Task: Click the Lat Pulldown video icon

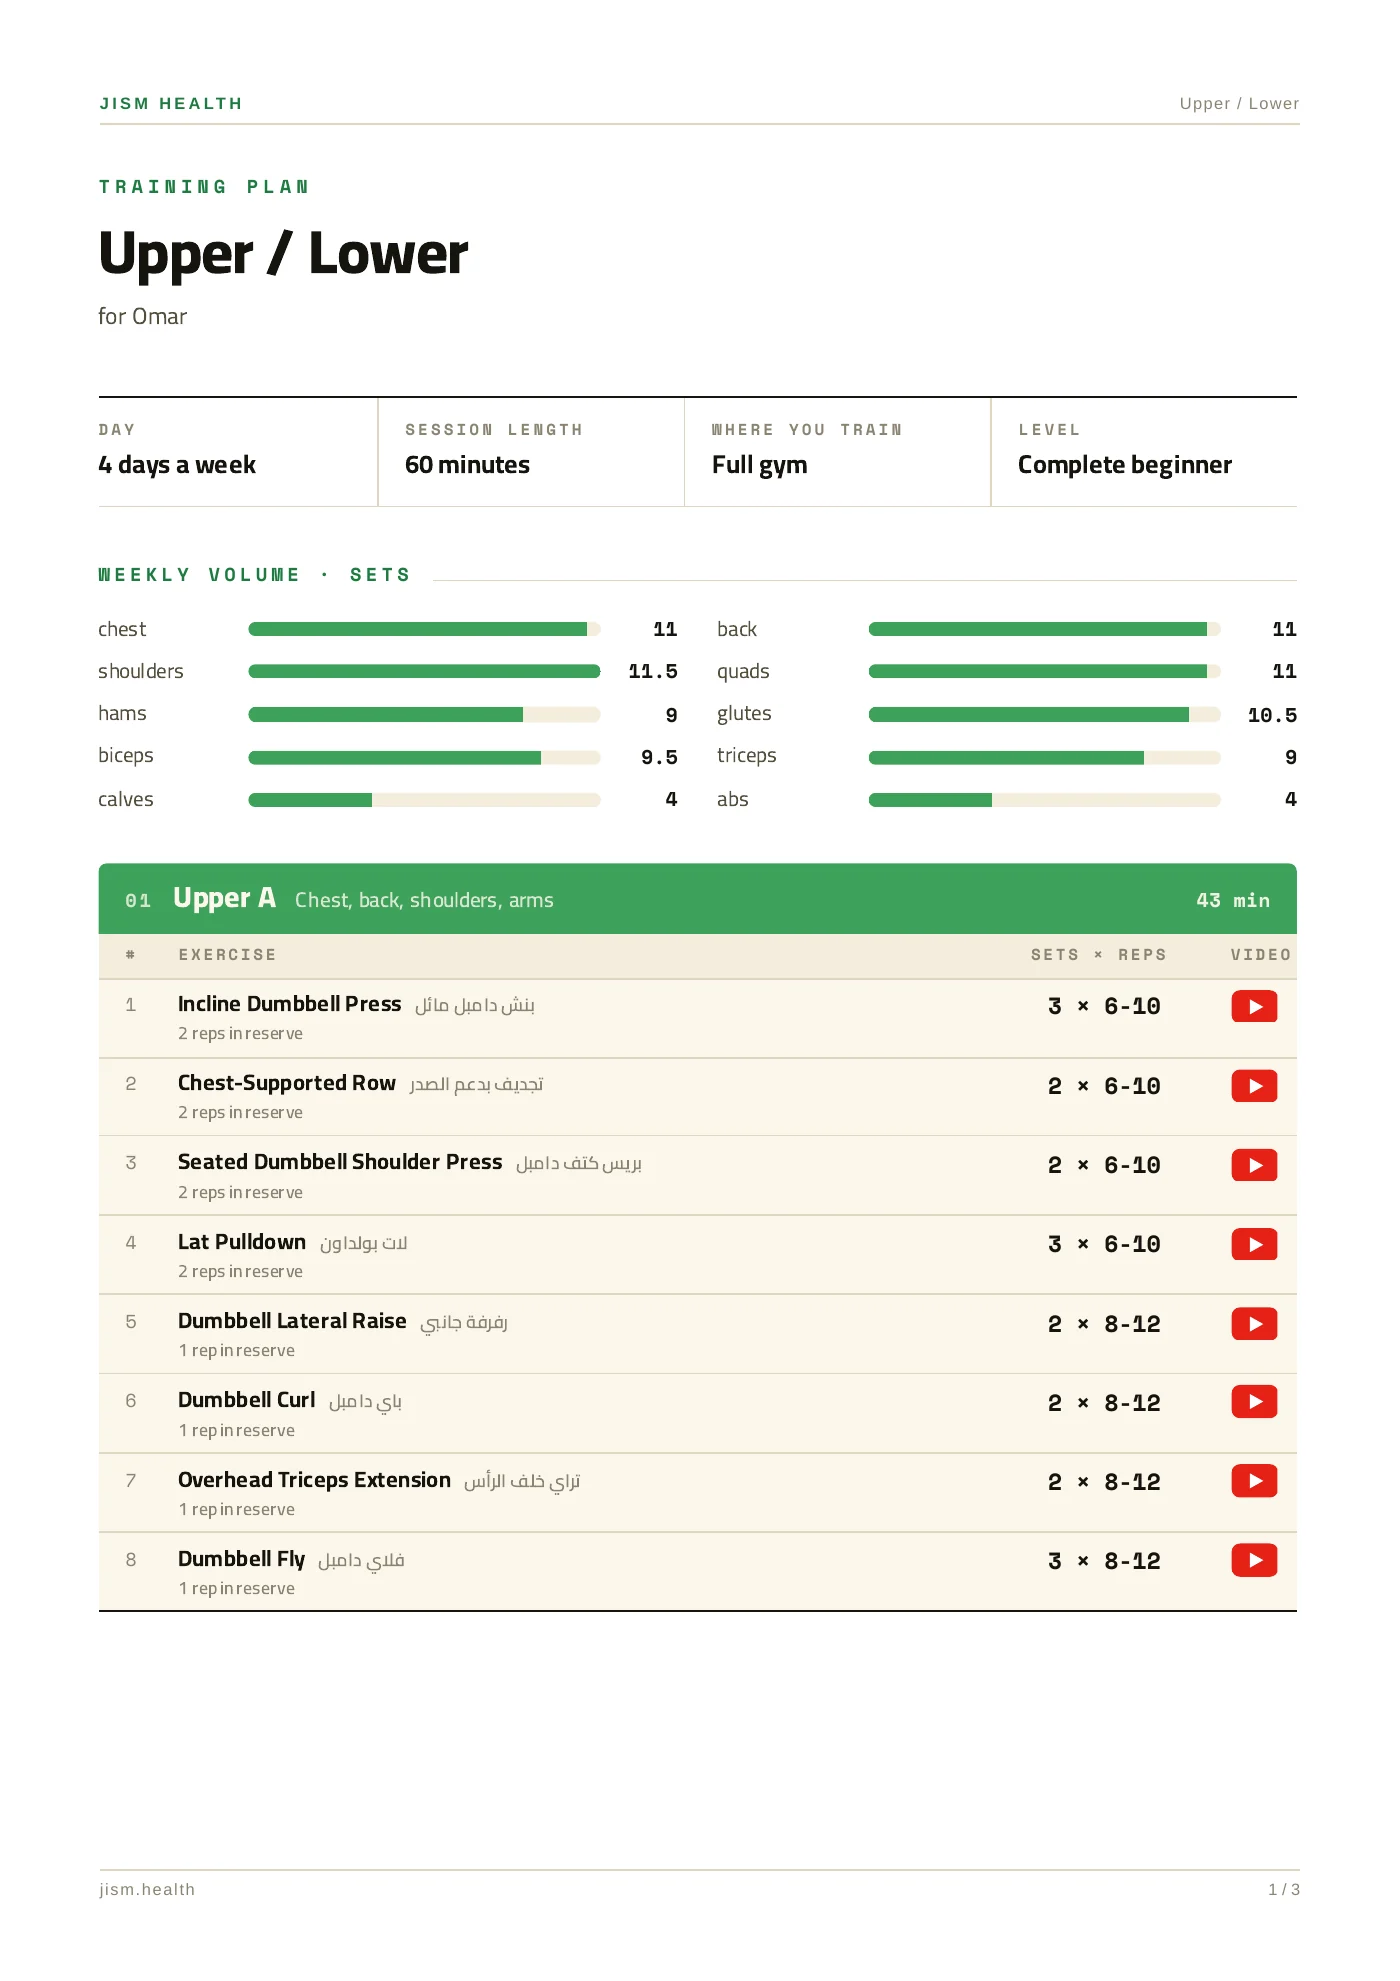Action: click(x=1254, y=1244)
